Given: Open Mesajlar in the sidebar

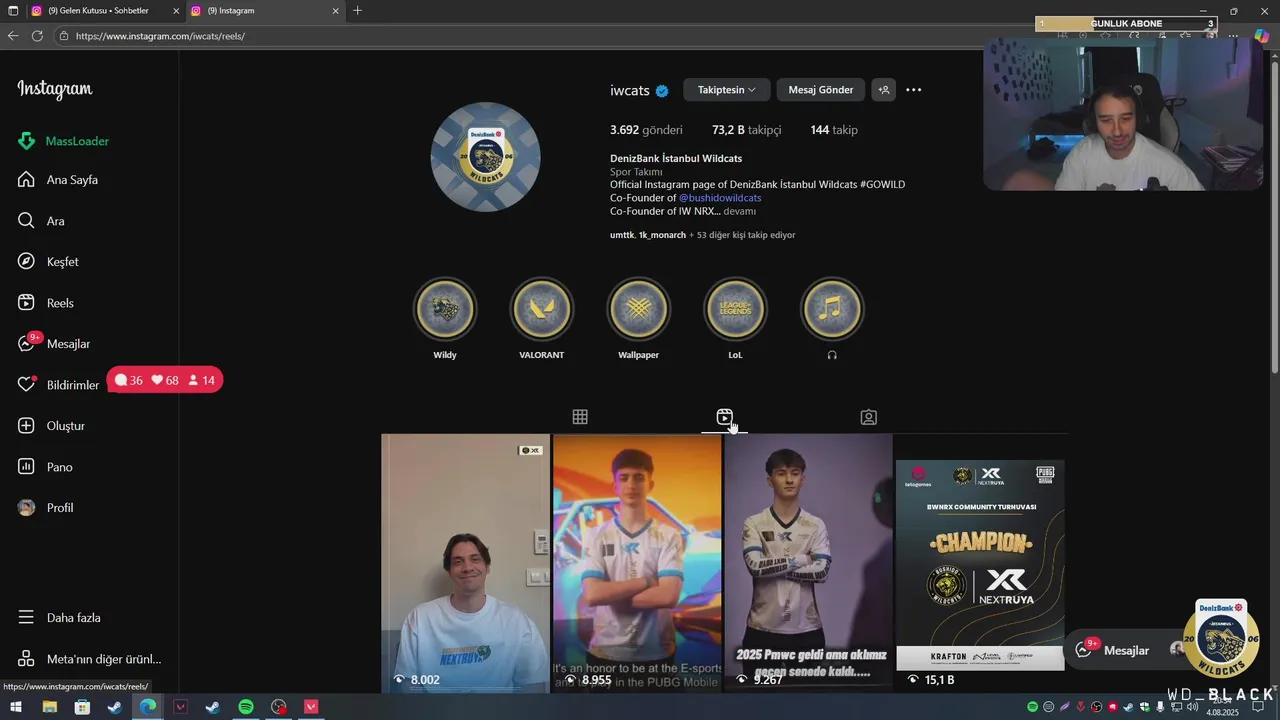Looking at the screenshot, I should 54,344.
